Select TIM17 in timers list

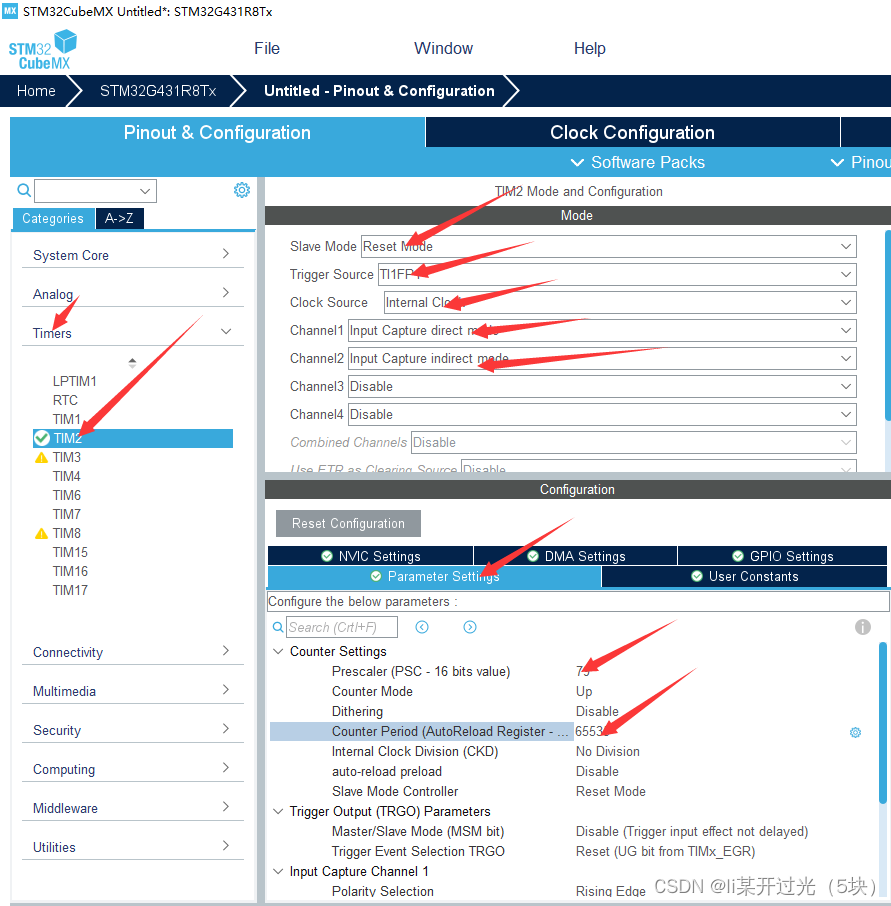click(70, 591)
